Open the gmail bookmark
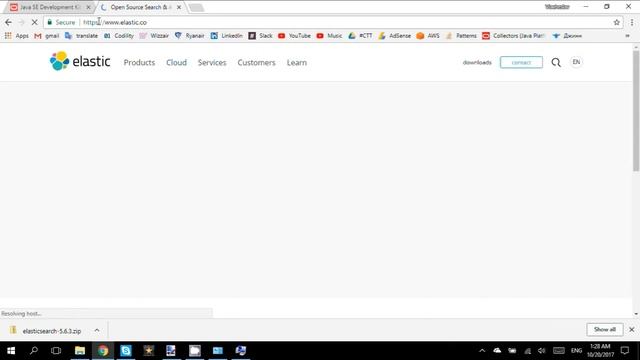The height and width of the screenshot is (360, 640). pyautogui.click(x=47, y=36)
